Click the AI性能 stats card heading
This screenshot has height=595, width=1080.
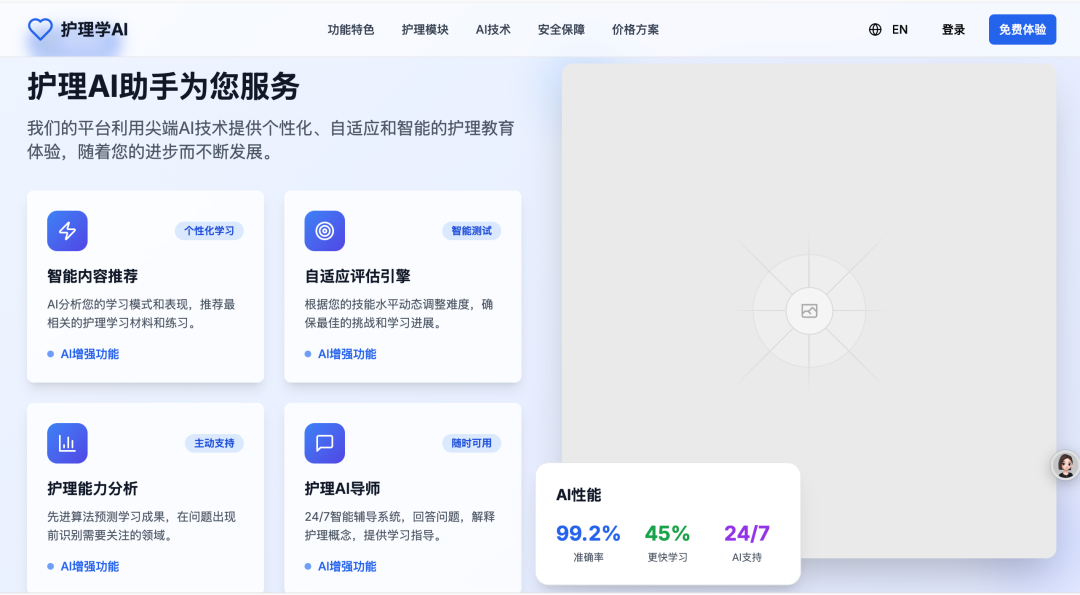click(x=578, y=495)
